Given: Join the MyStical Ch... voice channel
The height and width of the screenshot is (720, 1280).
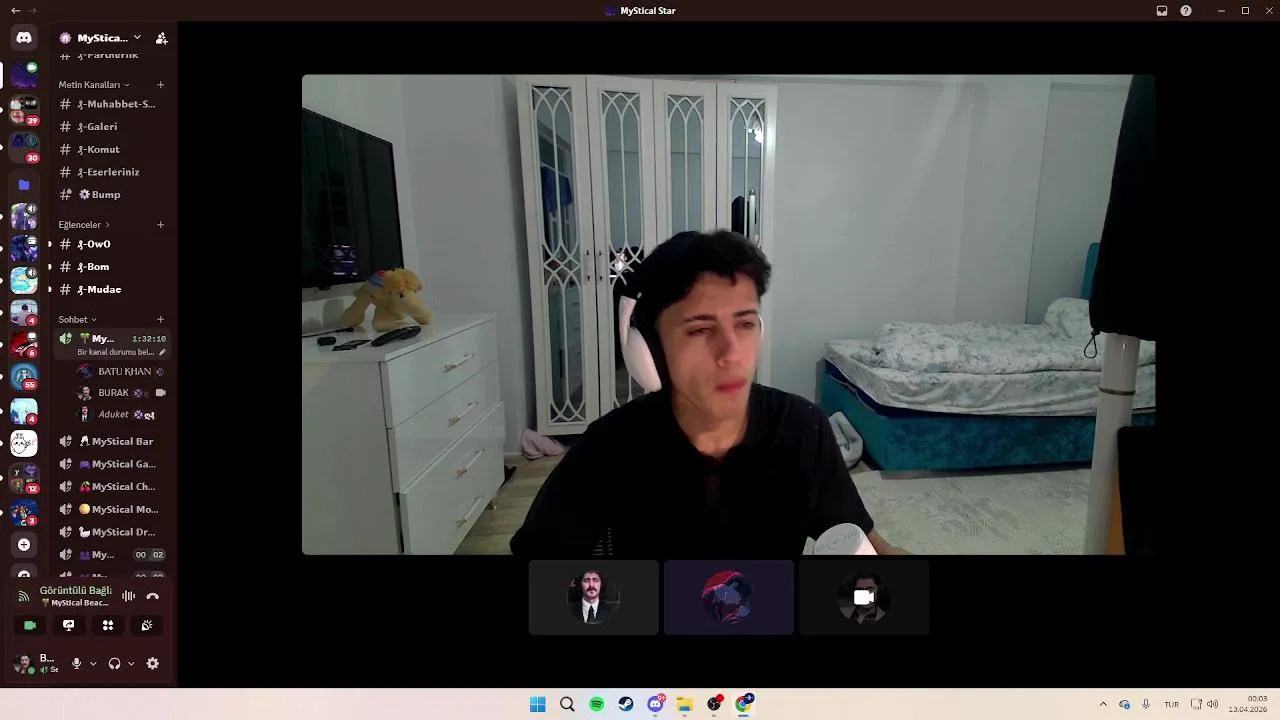Looking at the screenshot, I should point(112,487).
